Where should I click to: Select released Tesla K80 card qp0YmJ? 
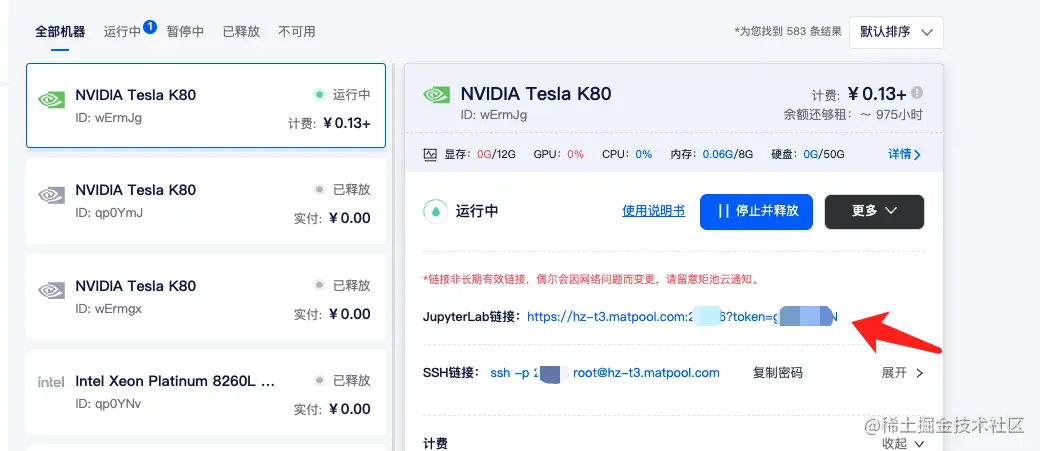206,201
